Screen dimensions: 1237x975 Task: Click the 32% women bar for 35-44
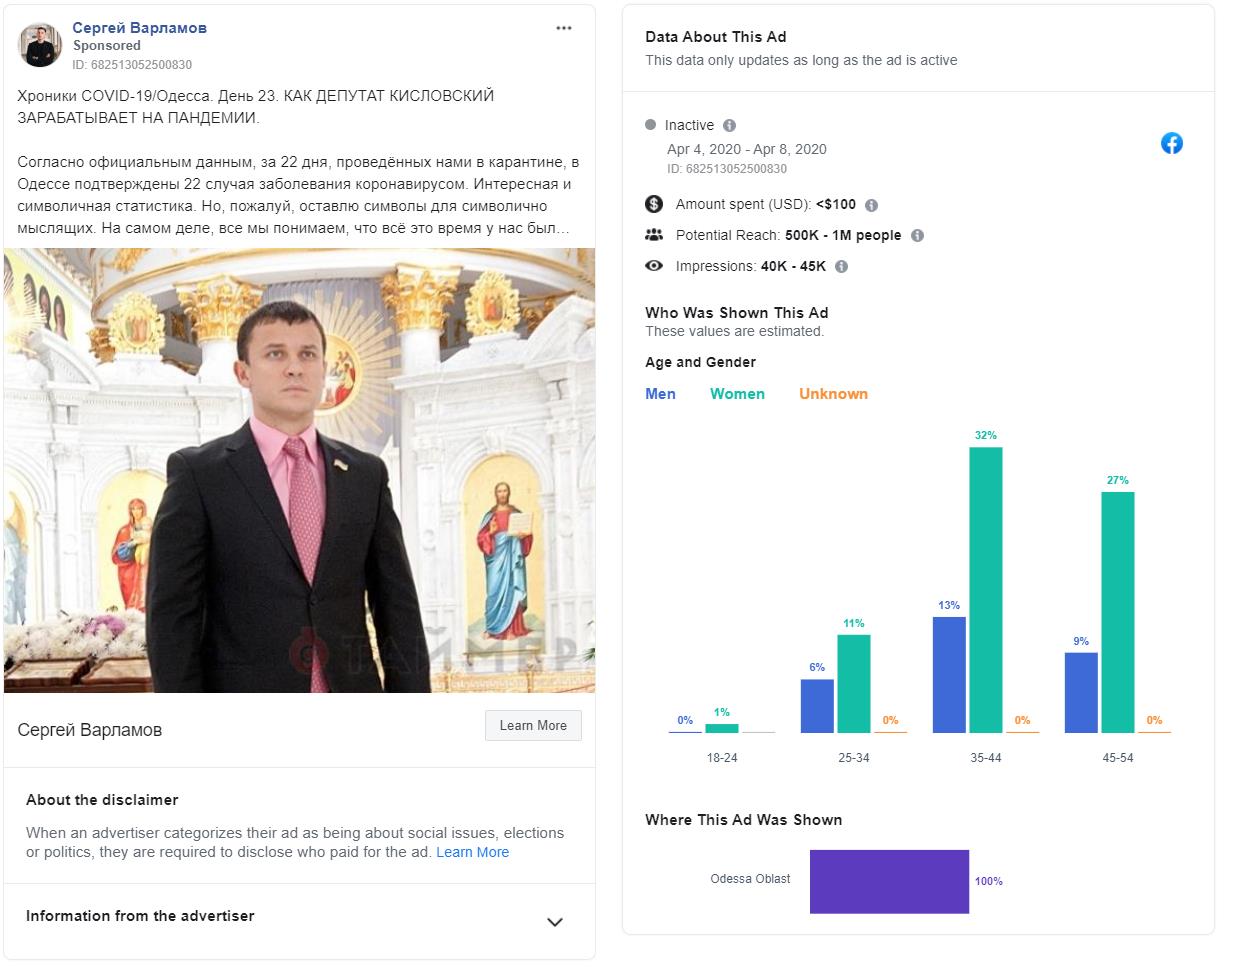pos(985,589)
